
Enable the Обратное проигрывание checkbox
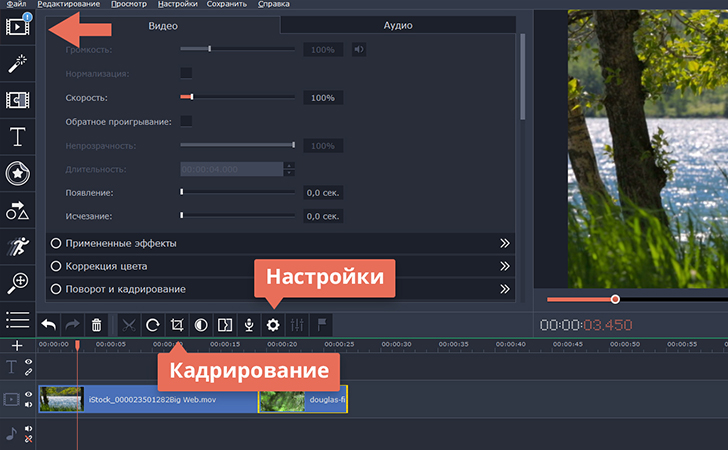[x=186, y=122]
